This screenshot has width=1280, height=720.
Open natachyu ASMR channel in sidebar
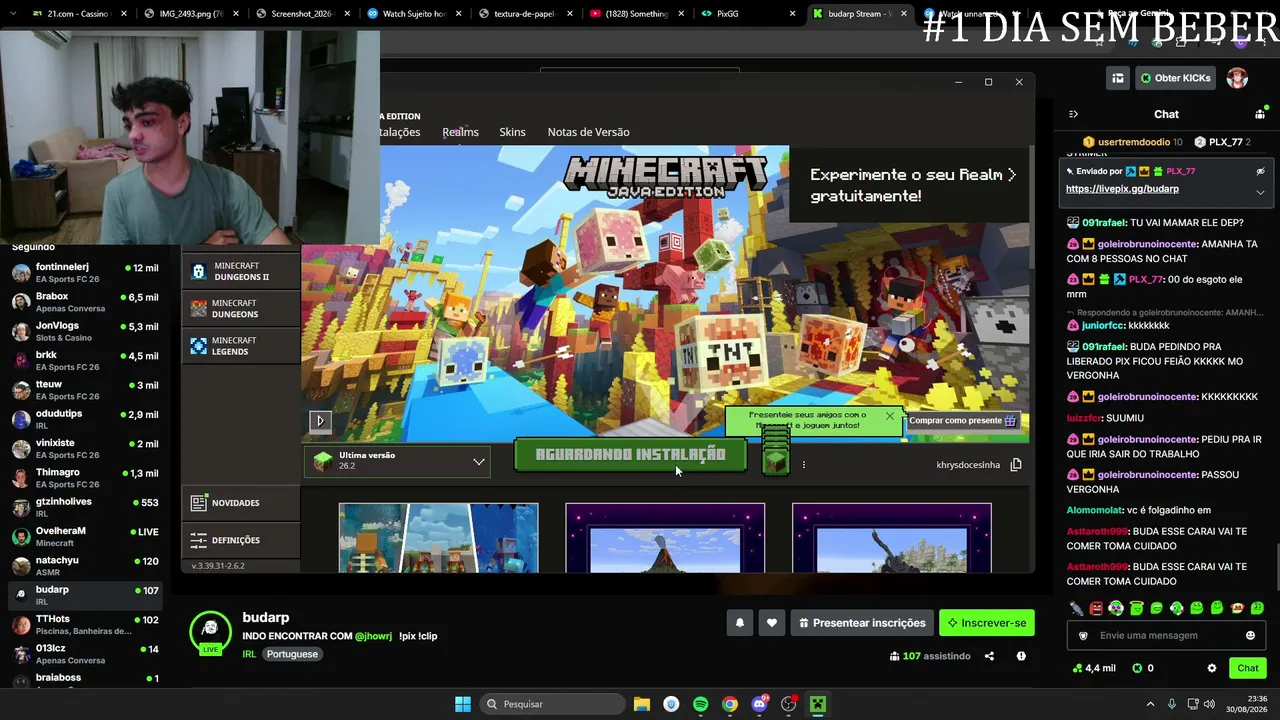click(x=85, y=566)
